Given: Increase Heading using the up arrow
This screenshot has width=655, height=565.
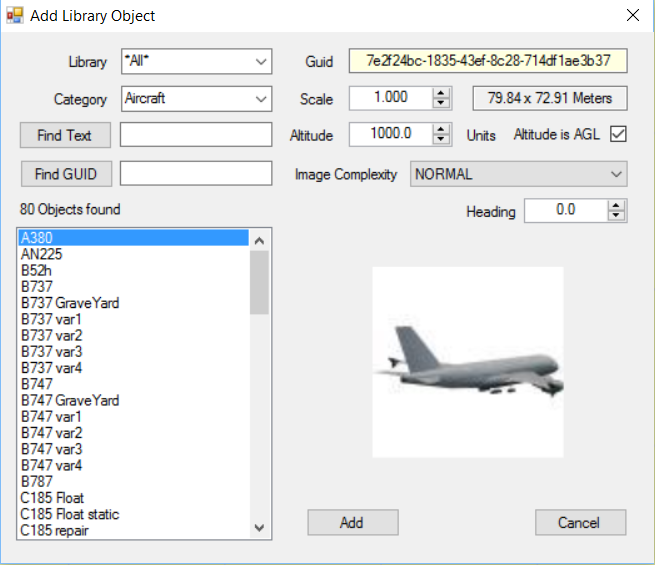Looking at the screenshot, I should click(x=616, y=206).
